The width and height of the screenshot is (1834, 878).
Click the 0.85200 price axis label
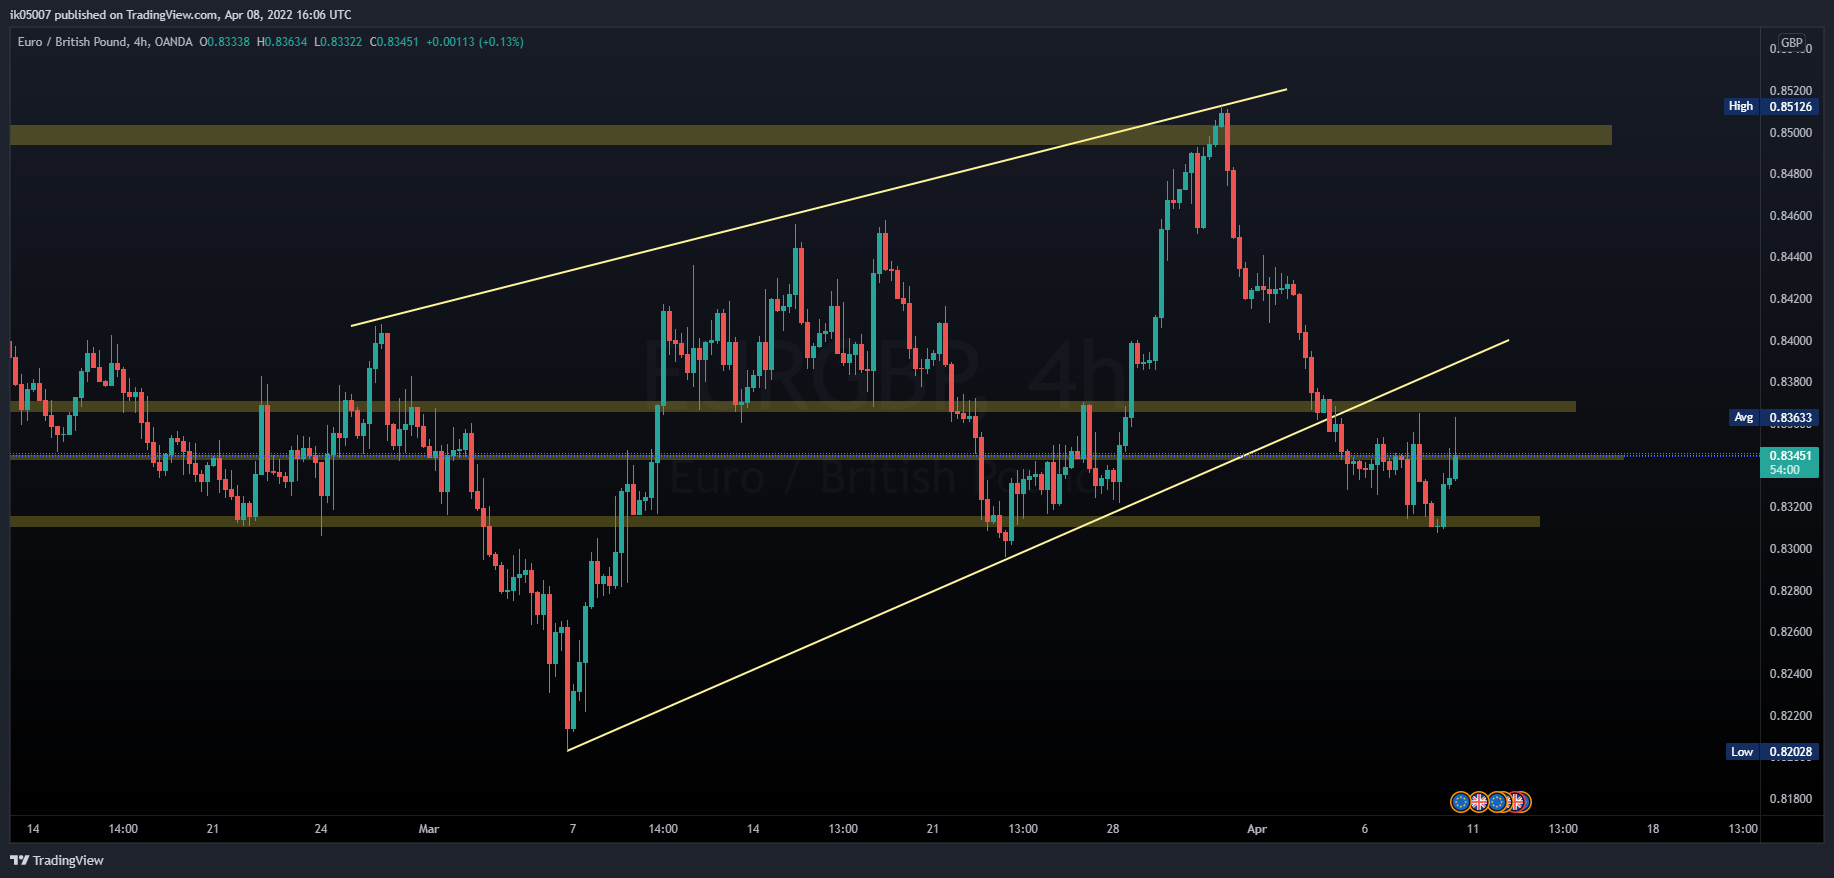(x=1790, y=91)
